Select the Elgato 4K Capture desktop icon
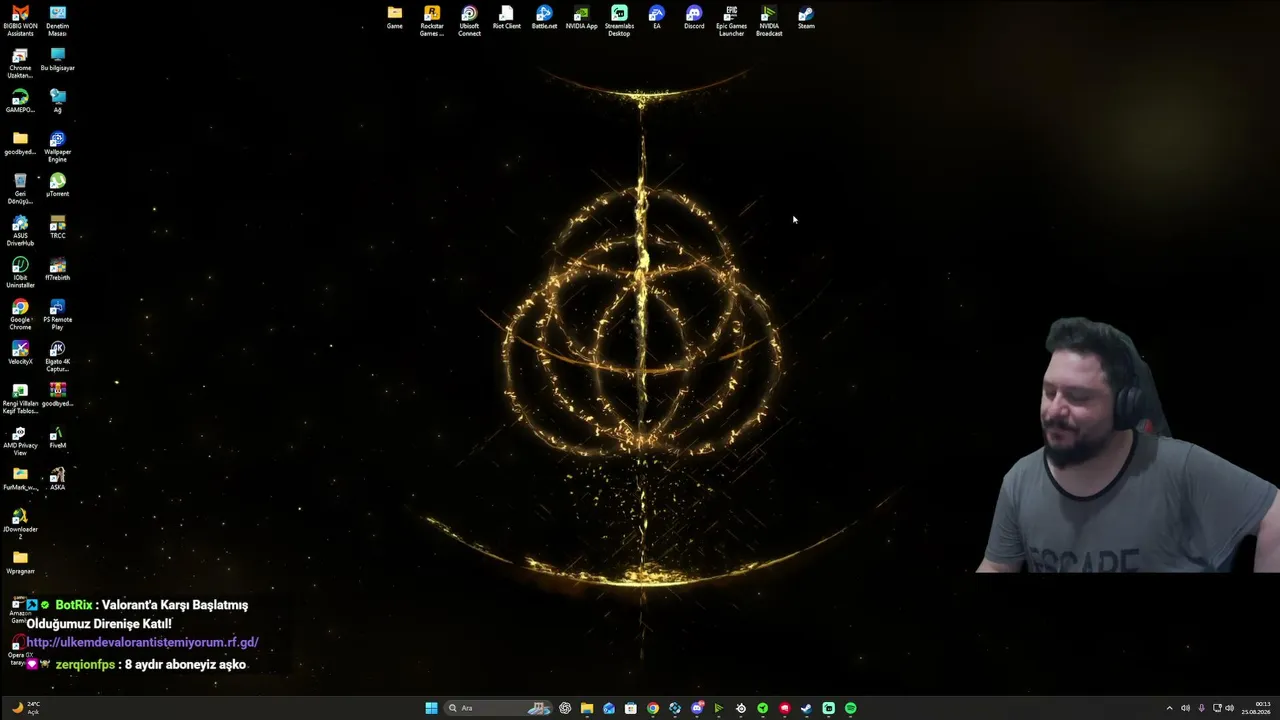The height and width of the screenshot is (720, 1280). [x=58, y=357]
